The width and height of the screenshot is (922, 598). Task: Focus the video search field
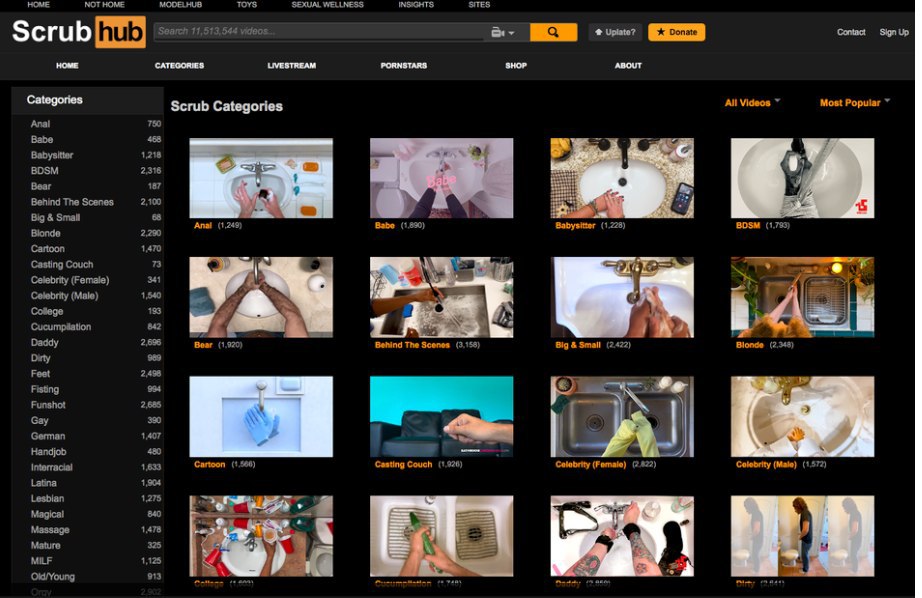[x=320, y=32]
